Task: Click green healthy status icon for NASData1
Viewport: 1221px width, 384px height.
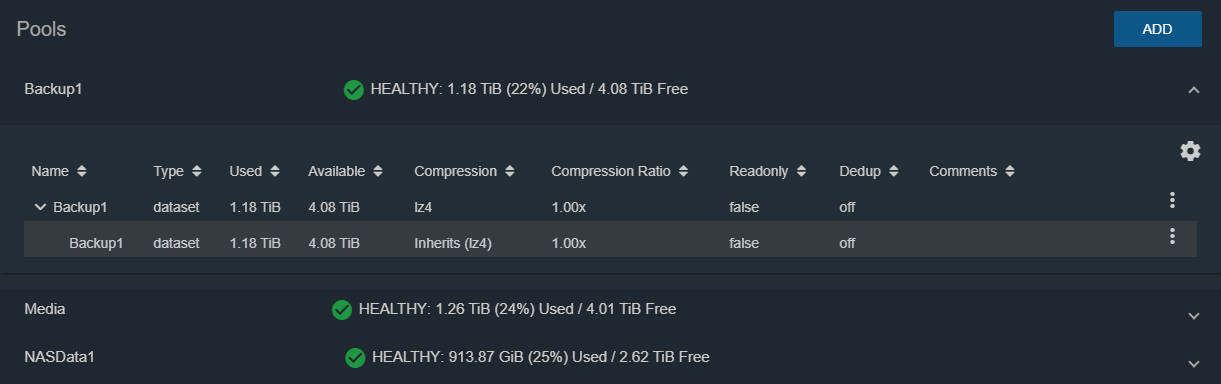Action: tap(354, 357)
